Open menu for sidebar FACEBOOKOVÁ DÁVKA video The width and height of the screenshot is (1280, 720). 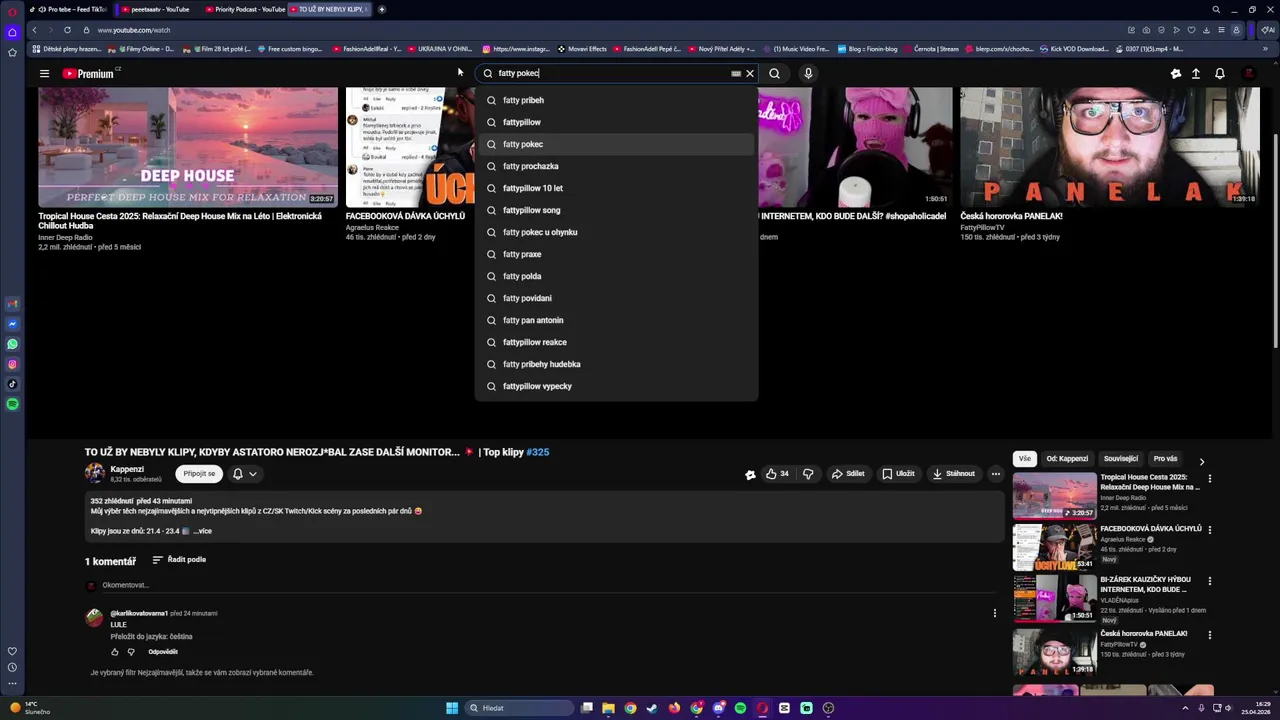coord(1210,530)
